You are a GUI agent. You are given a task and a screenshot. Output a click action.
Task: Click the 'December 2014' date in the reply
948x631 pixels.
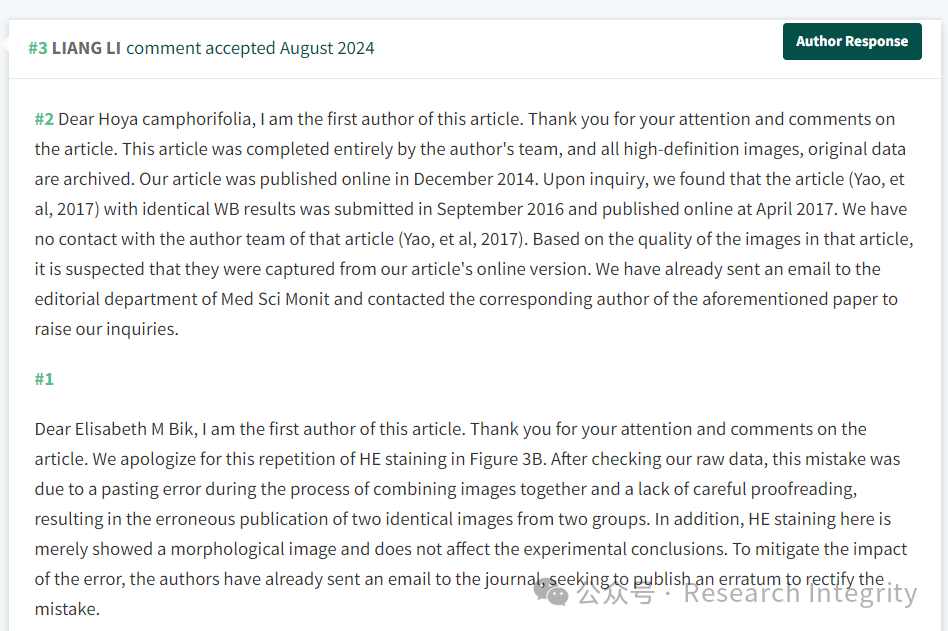pos(474,180)
